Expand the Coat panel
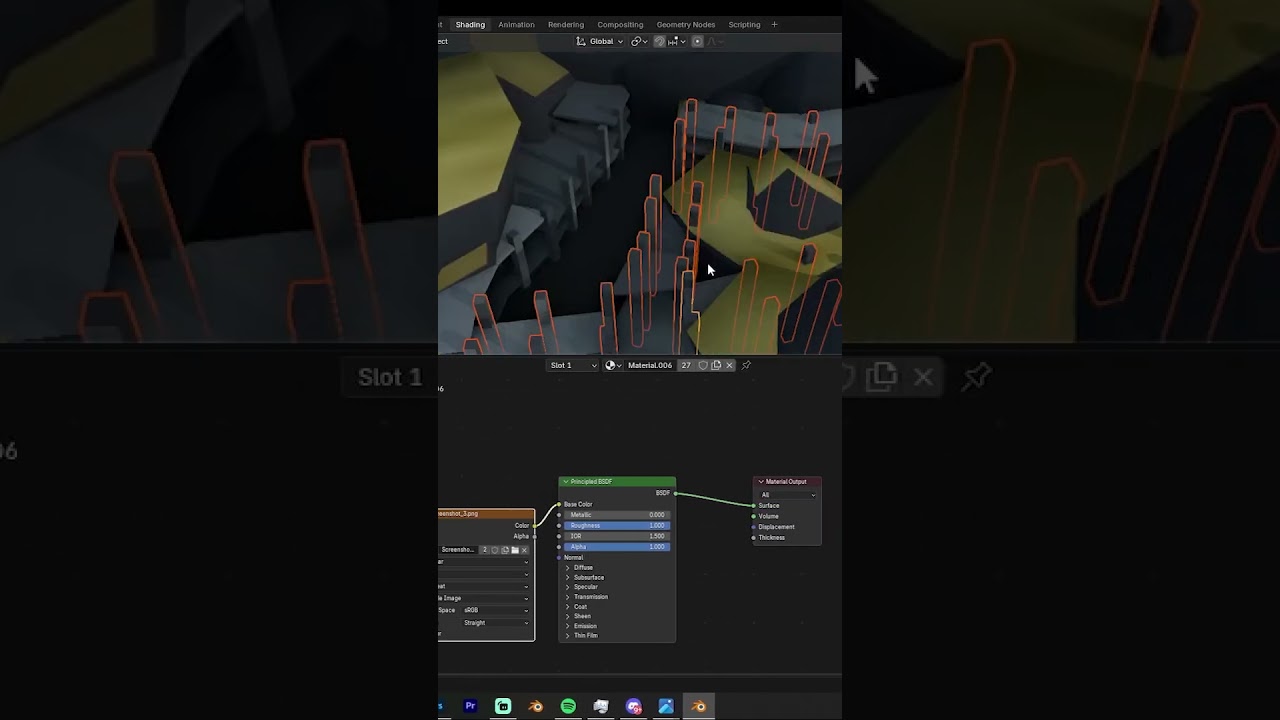Screen dimensions: 1280x720 [x=568, y=607]
